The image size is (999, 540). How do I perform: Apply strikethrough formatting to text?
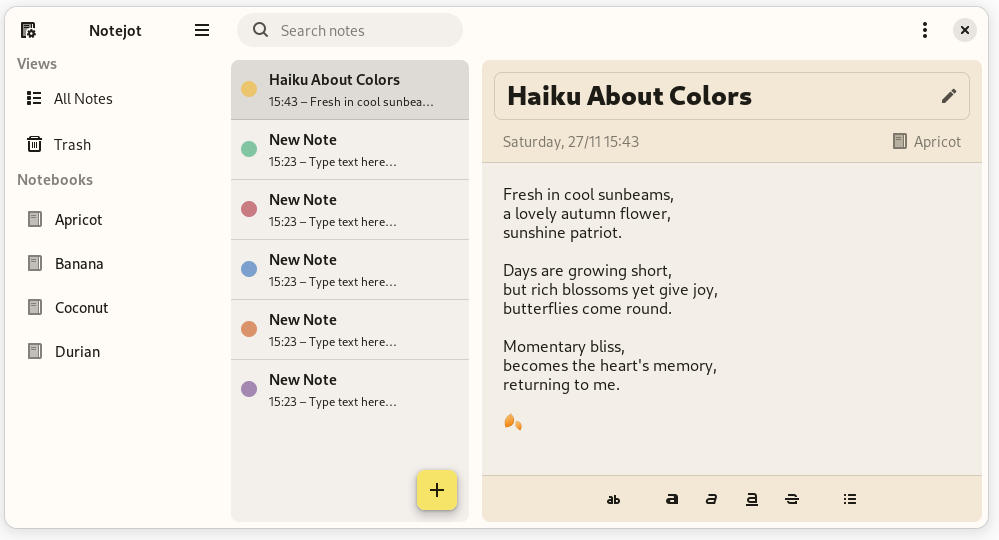(x=792, y=499)
